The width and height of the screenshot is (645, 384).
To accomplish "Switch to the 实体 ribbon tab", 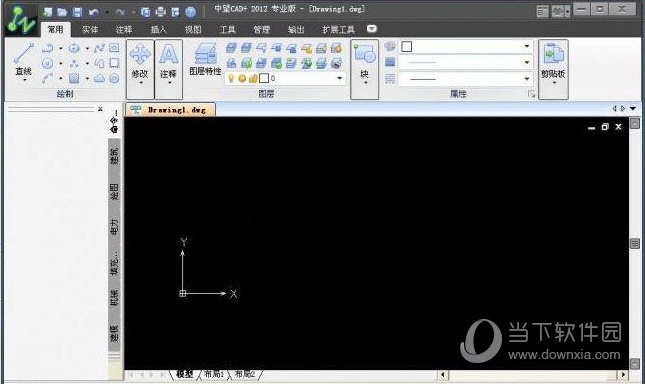I will 90,29.
